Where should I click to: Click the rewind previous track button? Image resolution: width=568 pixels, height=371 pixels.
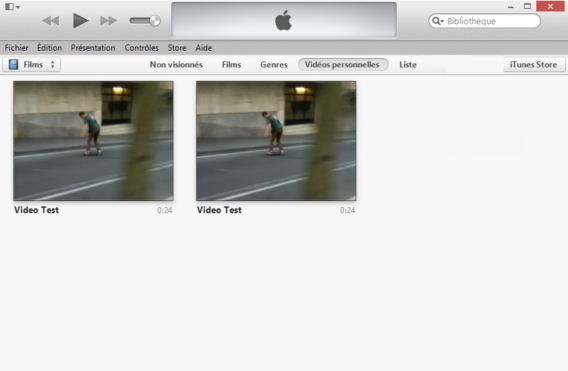pos(51,21)
